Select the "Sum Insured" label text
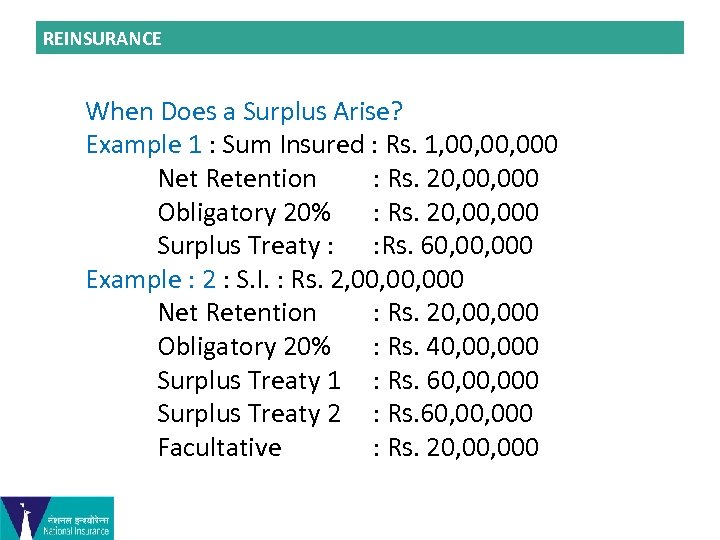Image resolution: width=720 pixels, height=540 pixels. 292,145
